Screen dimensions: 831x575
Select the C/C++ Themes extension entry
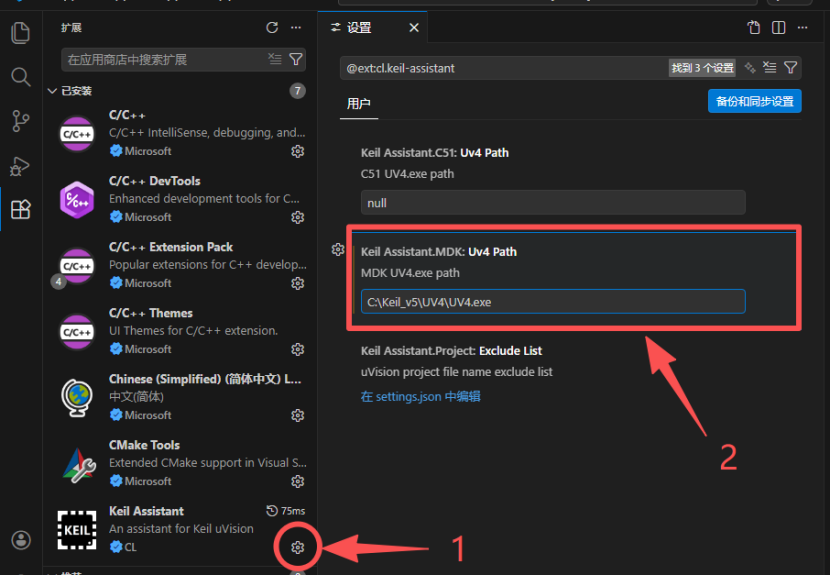pyautogui.click(x=180, y=331)
